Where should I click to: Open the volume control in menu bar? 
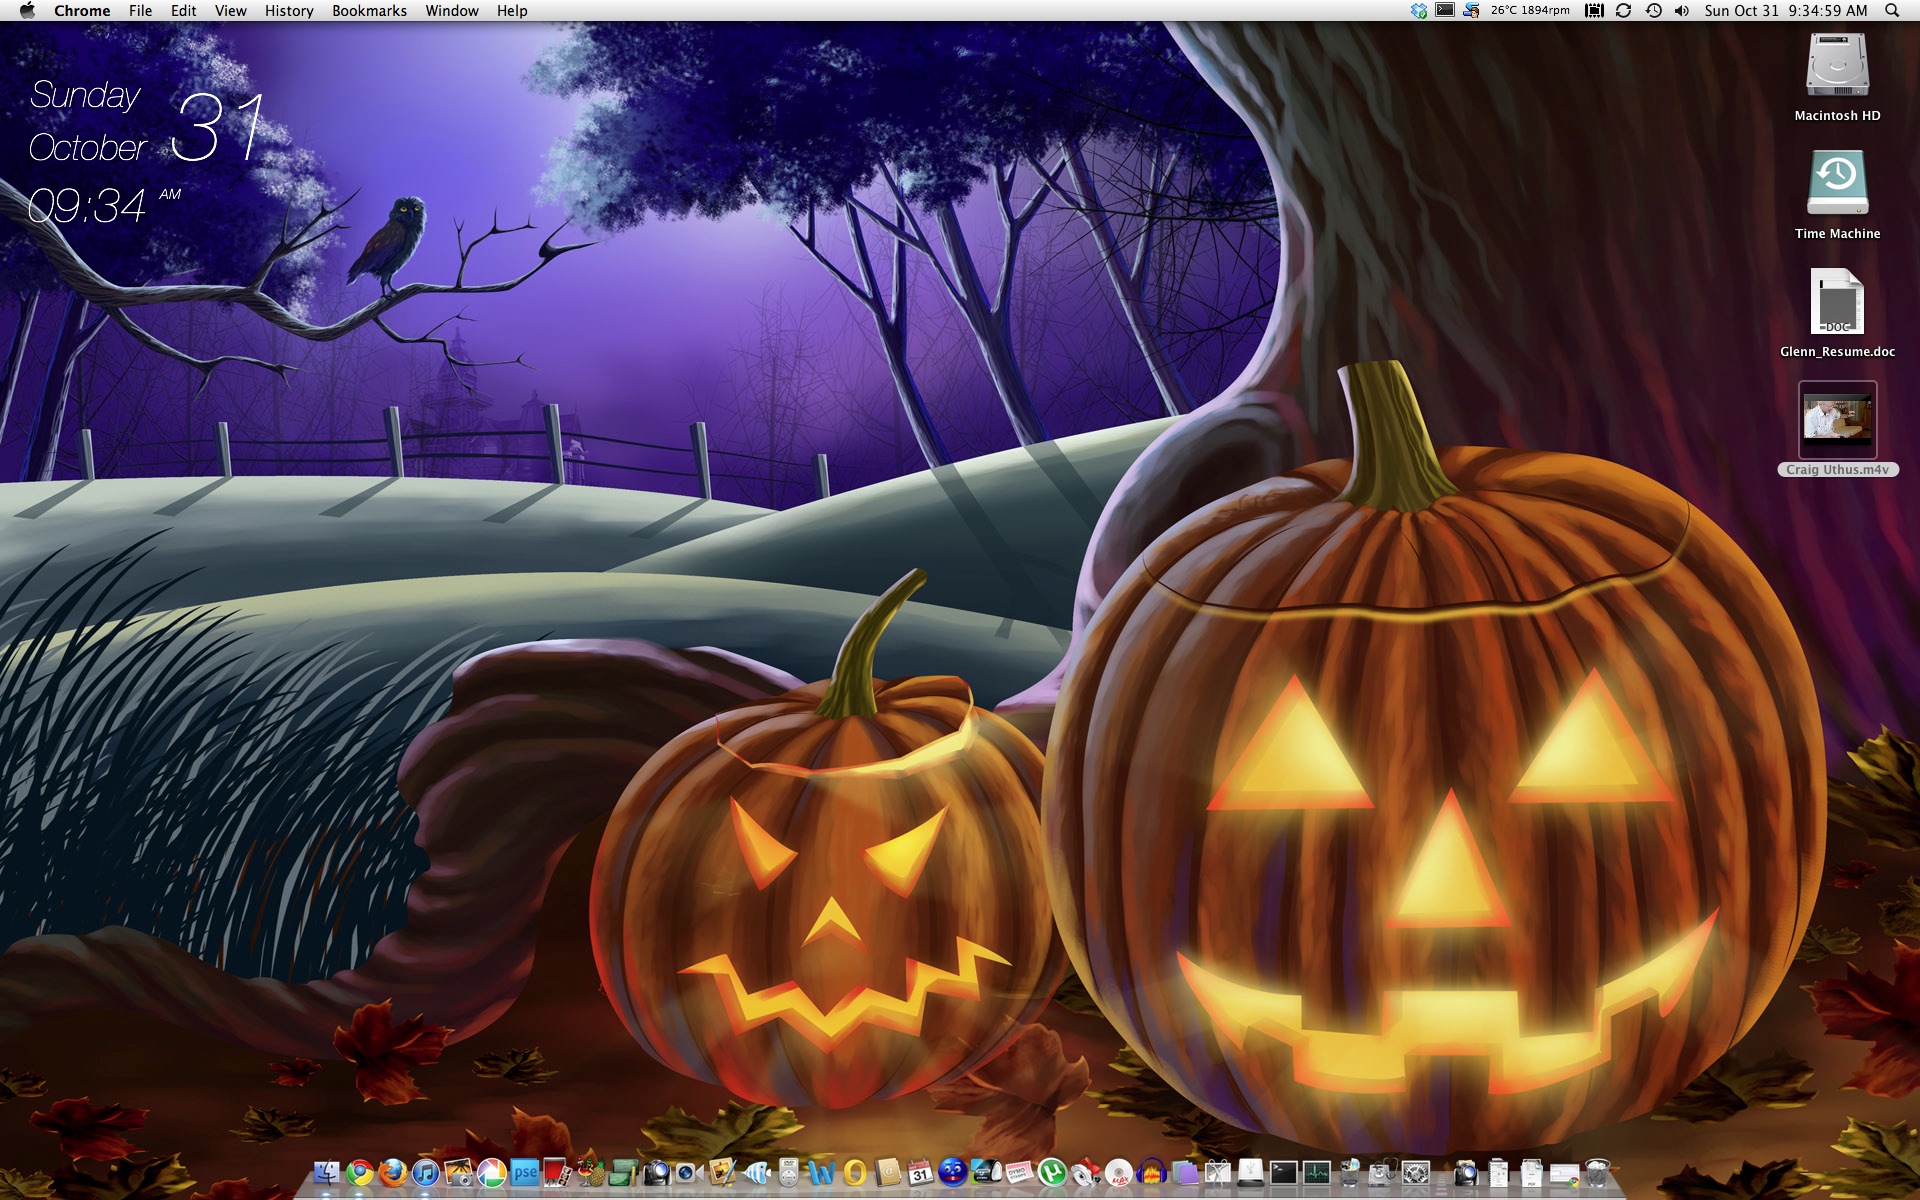(1682, 11)
